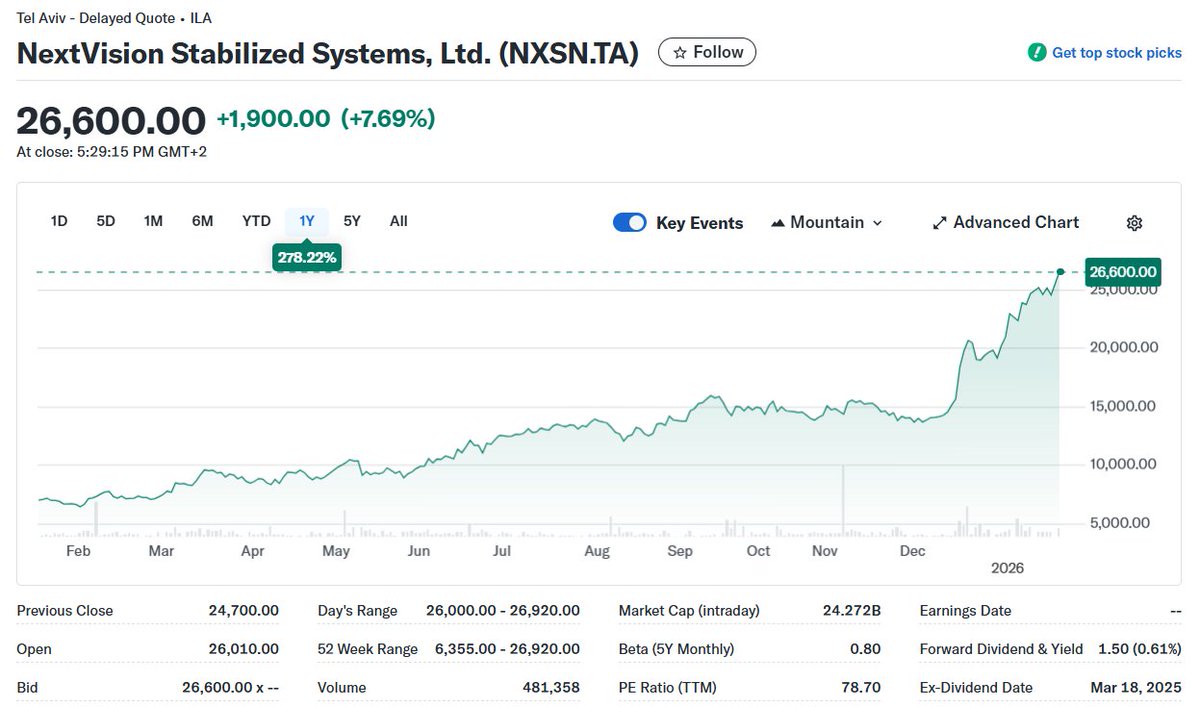Switch chart to 6M range
The width and height of the screenshot is (1200, 707).
coord(202,221)
